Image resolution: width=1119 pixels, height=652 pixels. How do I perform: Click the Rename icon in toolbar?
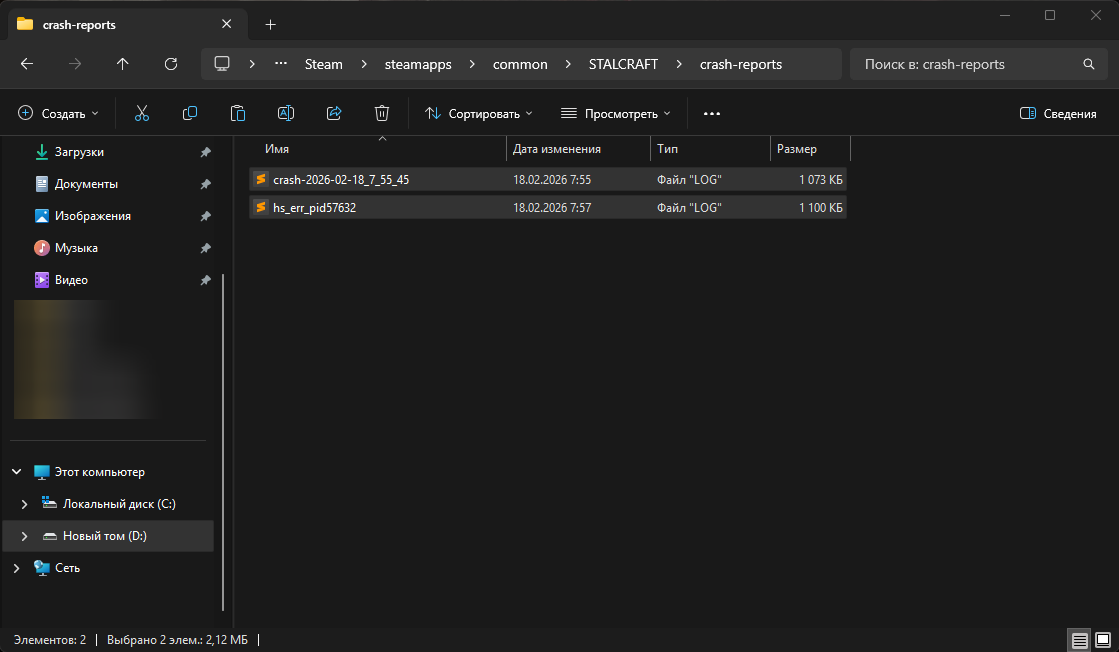pyautogui.click(x=285, y=114)
